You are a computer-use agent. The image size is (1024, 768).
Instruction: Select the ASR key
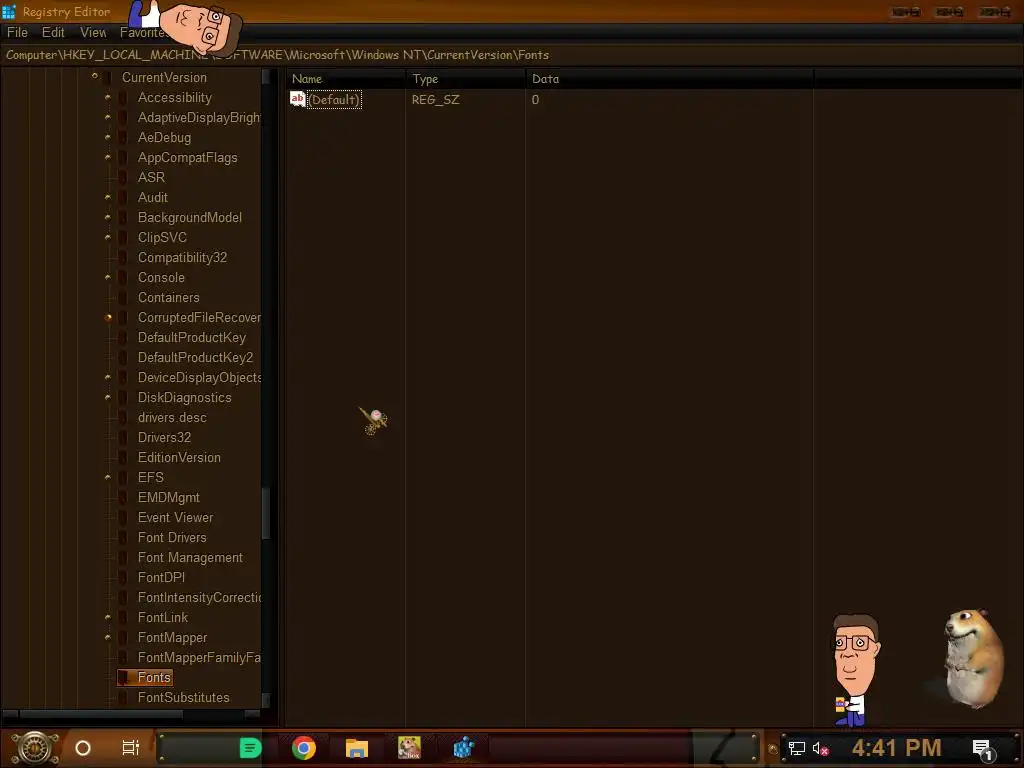[x=151, y=178]
